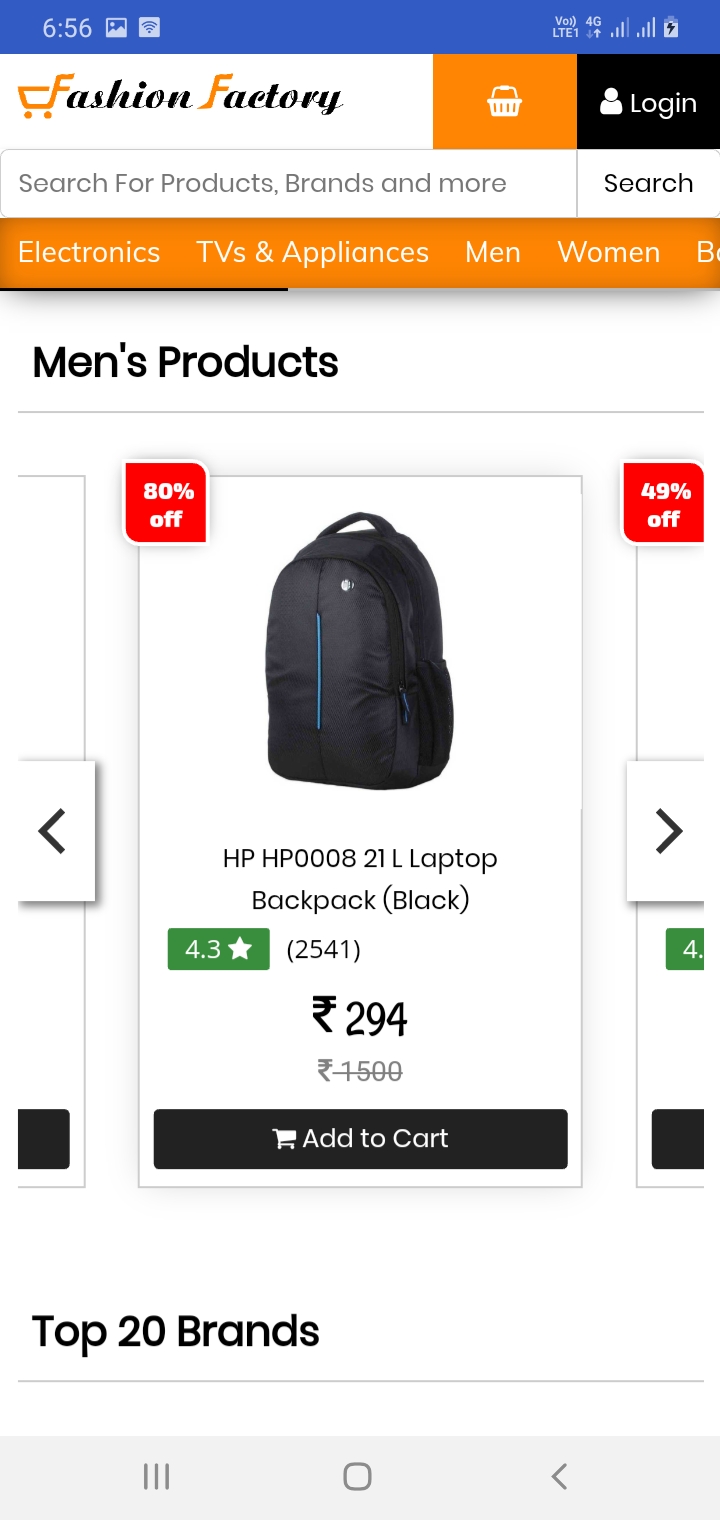Click the 80% off discount badge
This screenshot has height=1520, width=720.
click(165, 504)
